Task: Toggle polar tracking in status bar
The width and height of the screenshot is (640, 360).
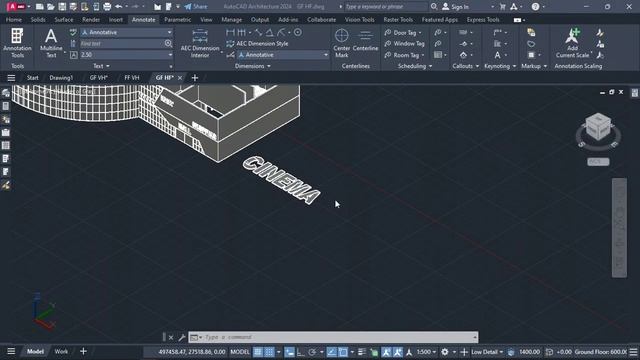Action: pos(313,351)
